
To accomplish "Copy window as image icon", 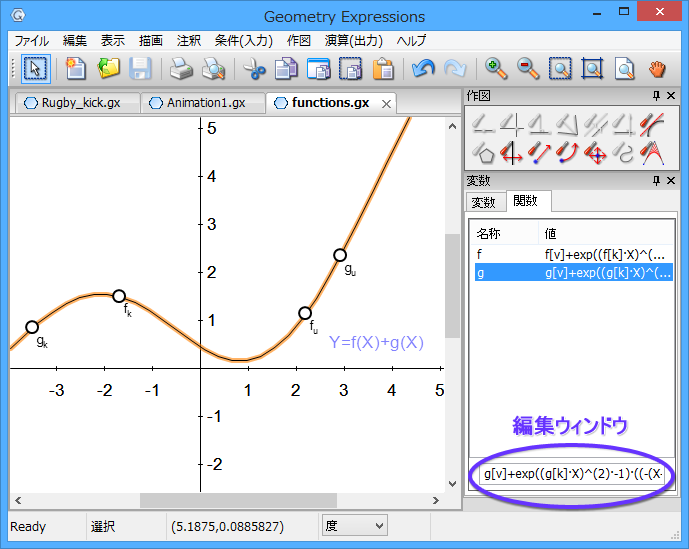I will tap(319, 69).
